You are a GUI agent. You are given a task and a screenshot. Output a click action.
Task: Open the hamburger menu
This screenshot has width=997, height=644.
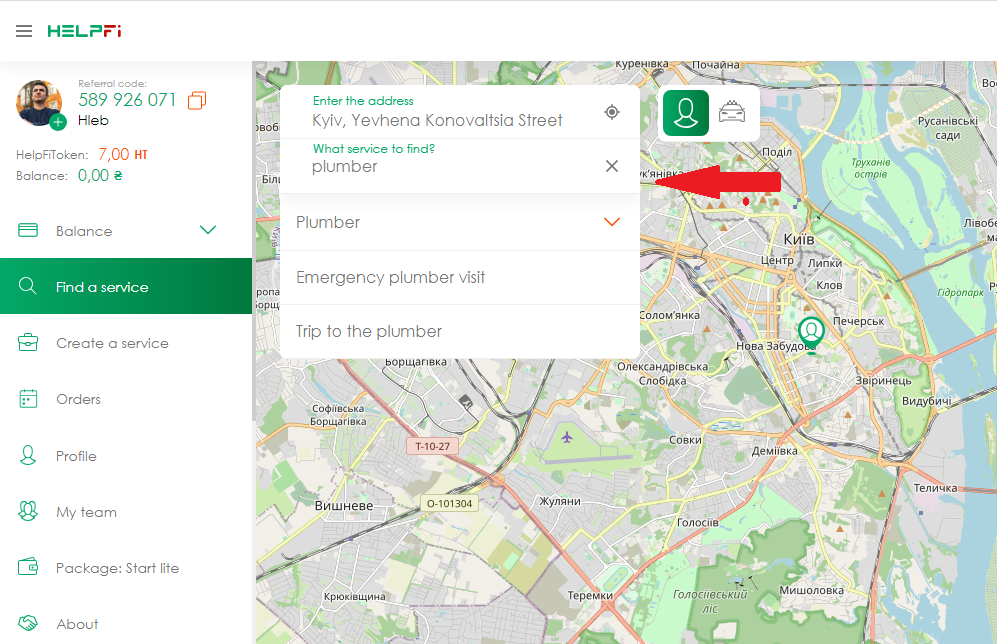pos(24,31)
